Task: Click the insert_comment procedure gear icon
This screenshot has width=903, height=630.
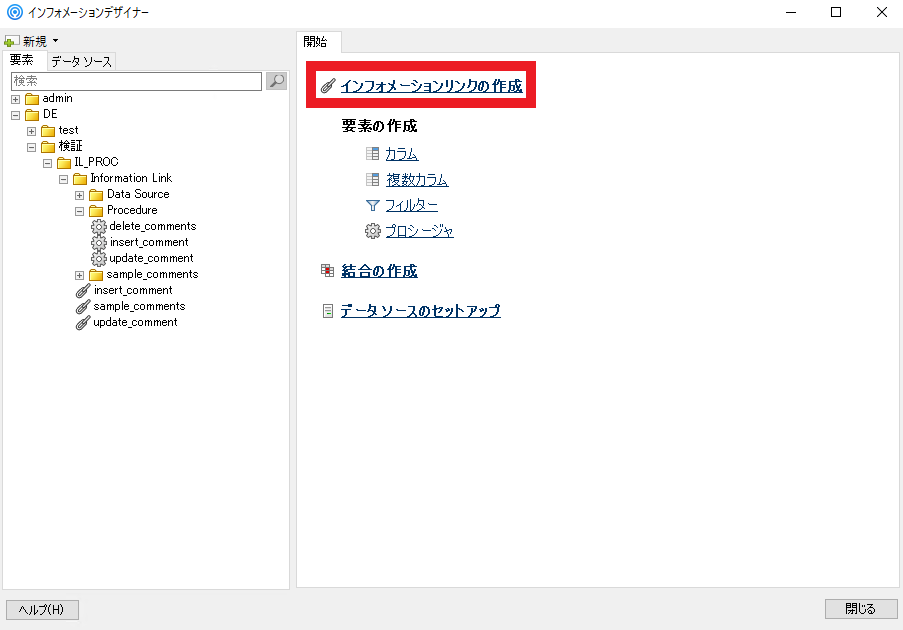Action: tap(99, 242)
